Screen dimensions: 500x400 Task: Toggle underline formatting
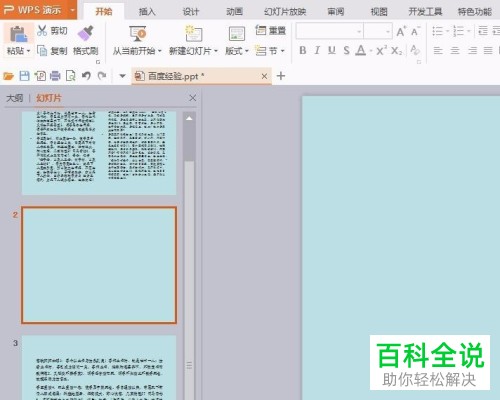[331, 50]
